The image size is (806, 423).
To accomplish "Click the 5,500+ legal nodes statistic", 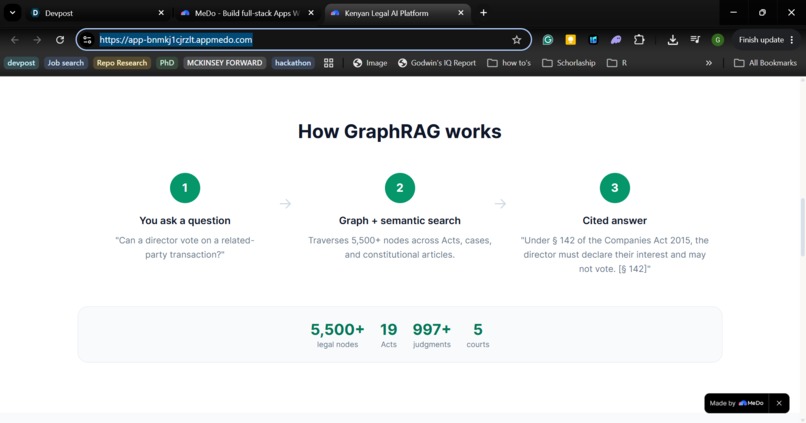I will (337, 335).
